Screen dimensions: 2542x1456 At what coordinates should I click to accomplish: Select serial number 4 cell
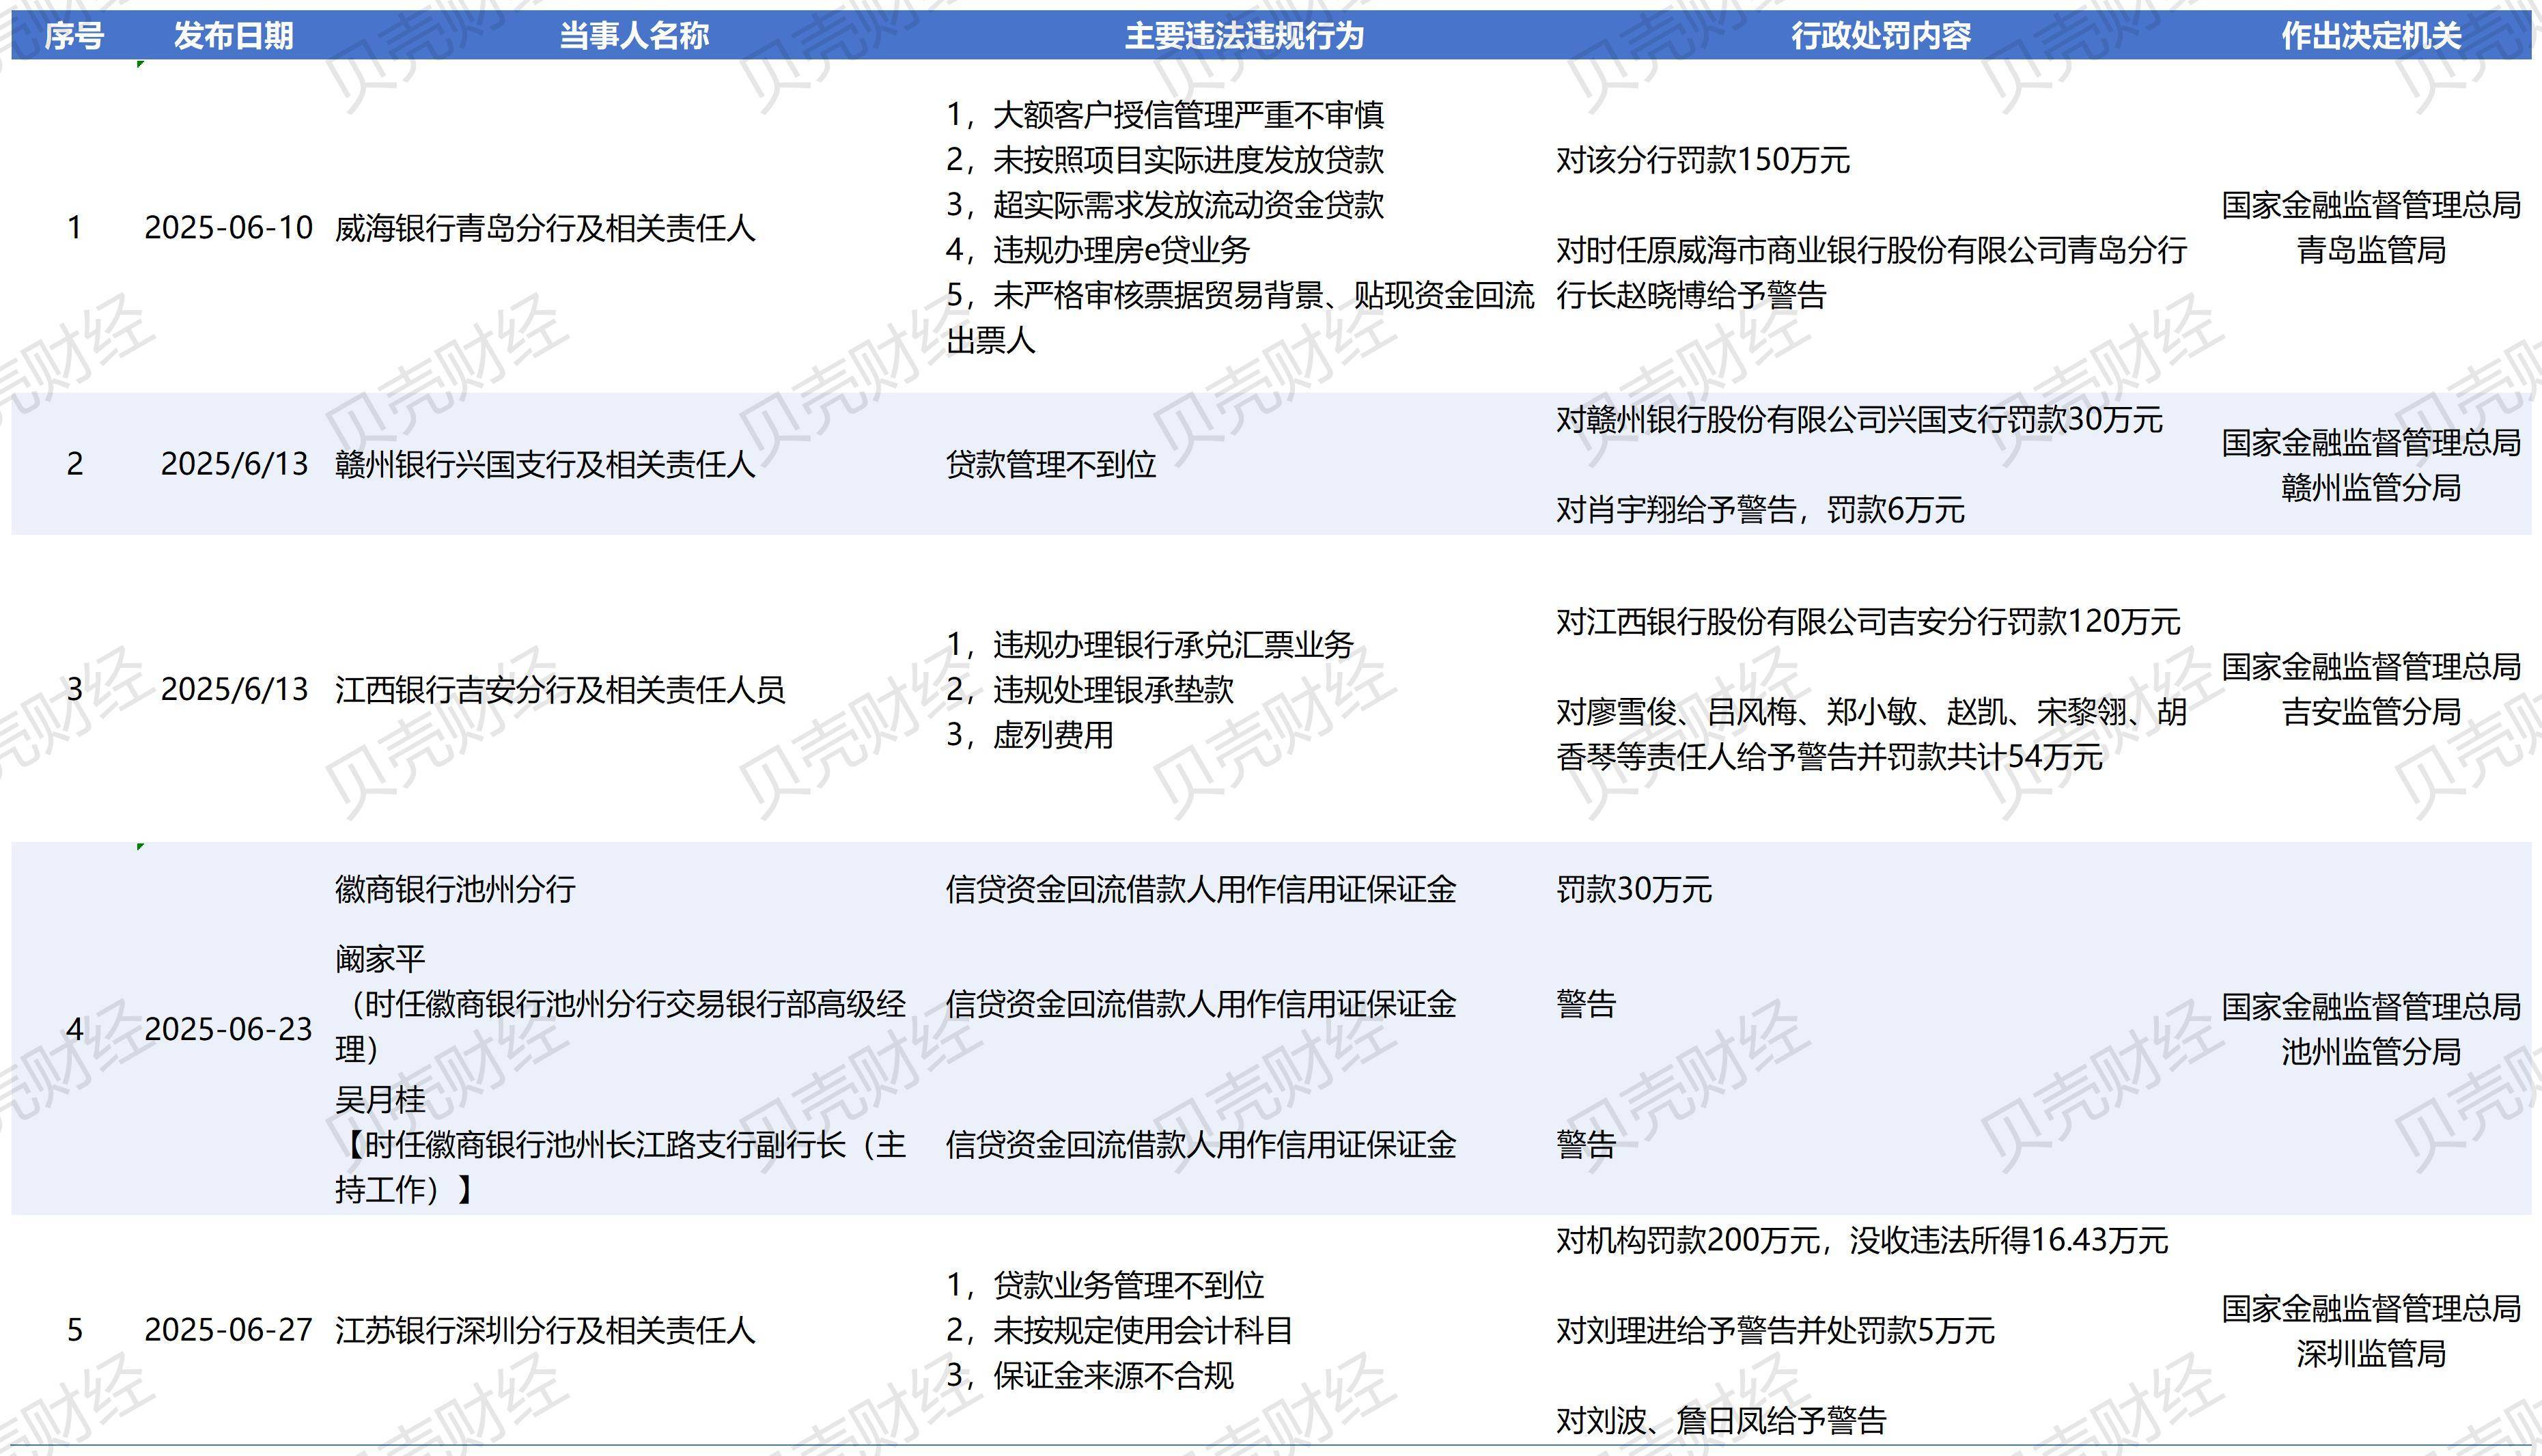pyautogui.click(x=75, y=1029)
